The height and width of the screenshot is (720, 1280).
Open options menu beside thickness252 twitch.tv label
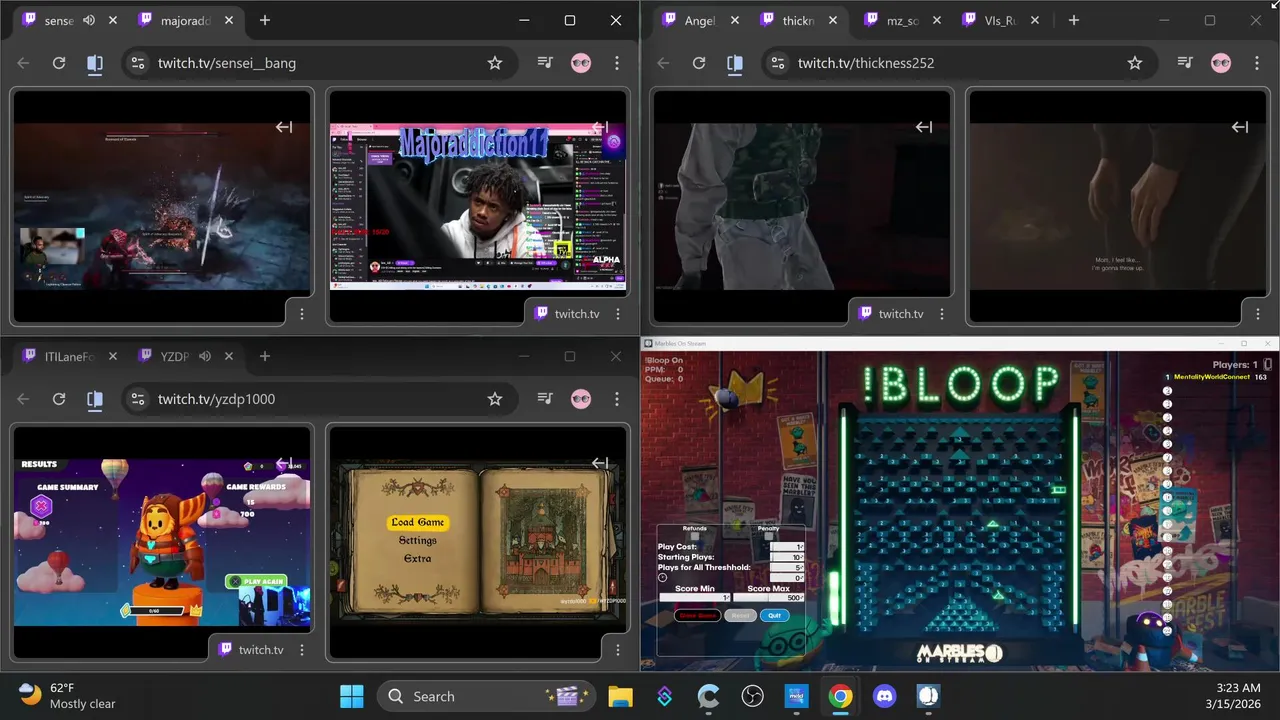(x=942, y=314)
